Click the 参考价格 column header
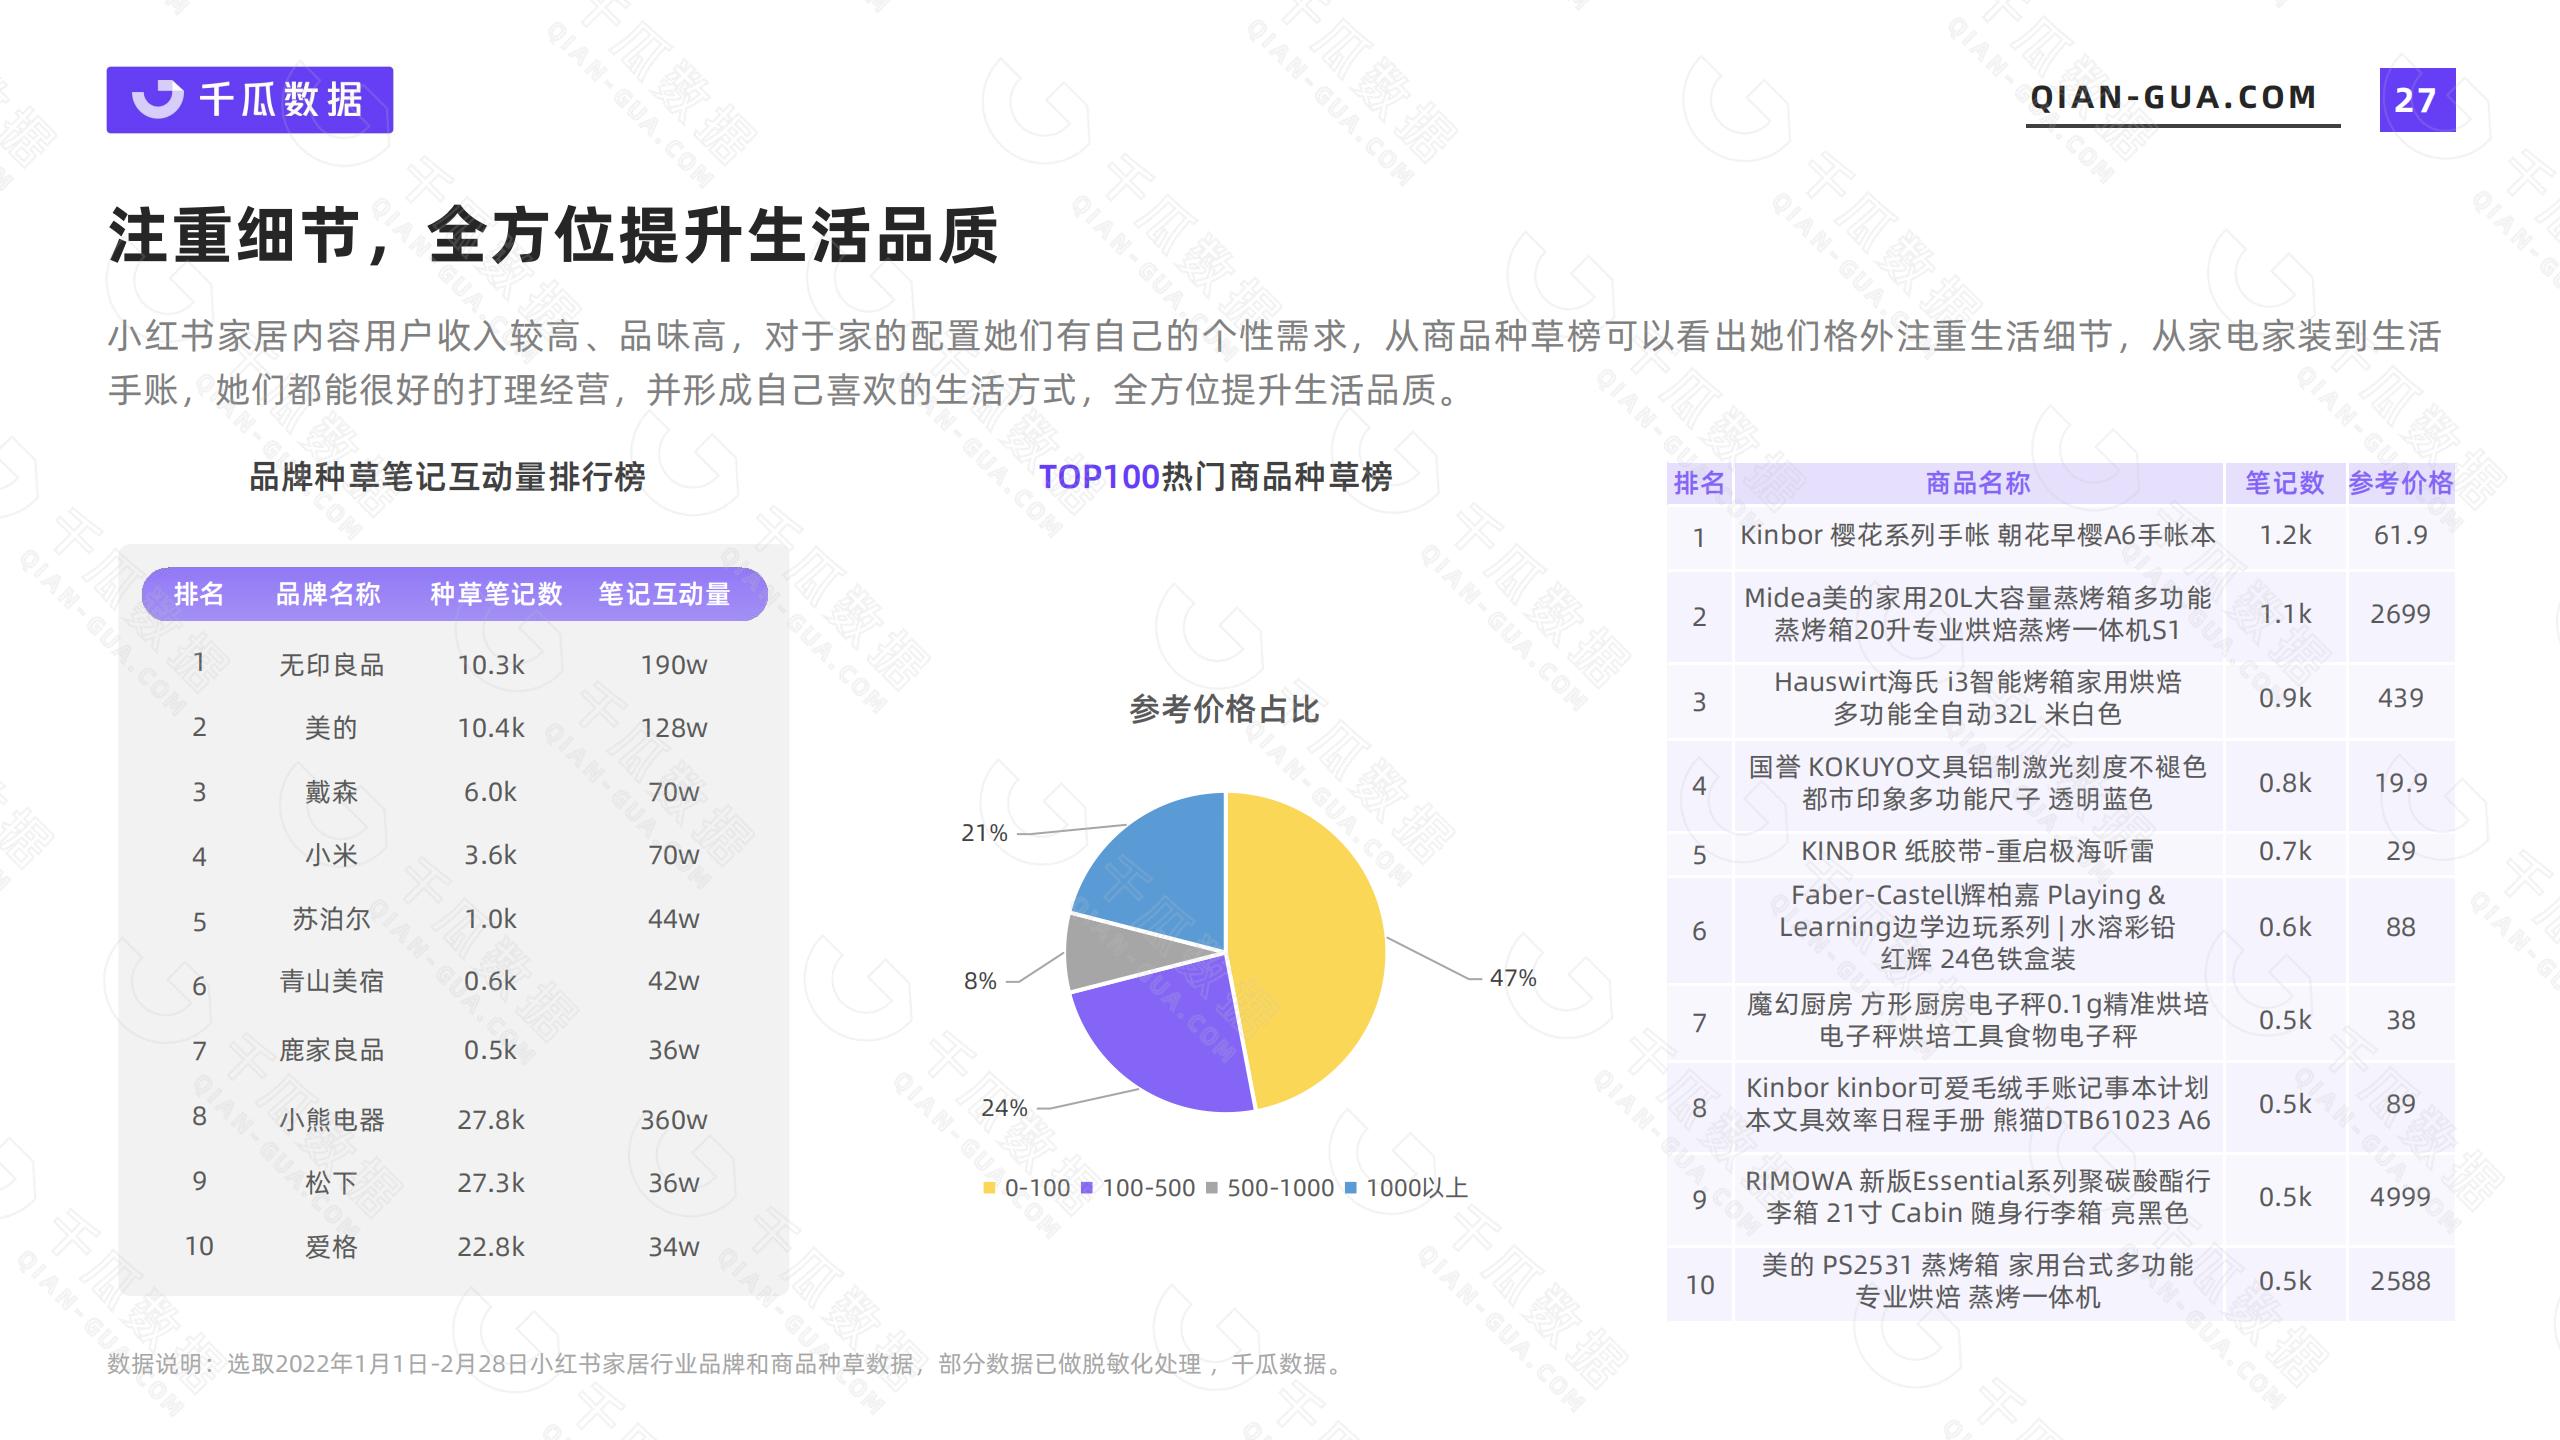This screenshot has height=1440, width=2560. click(x=2400, y=483)
